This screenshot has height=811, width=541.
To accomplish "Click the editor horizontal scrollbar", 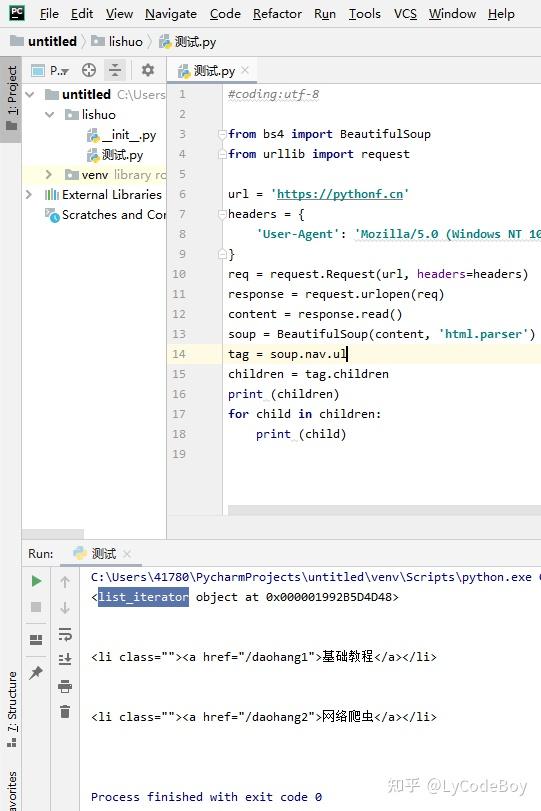I will click(384, 510).
